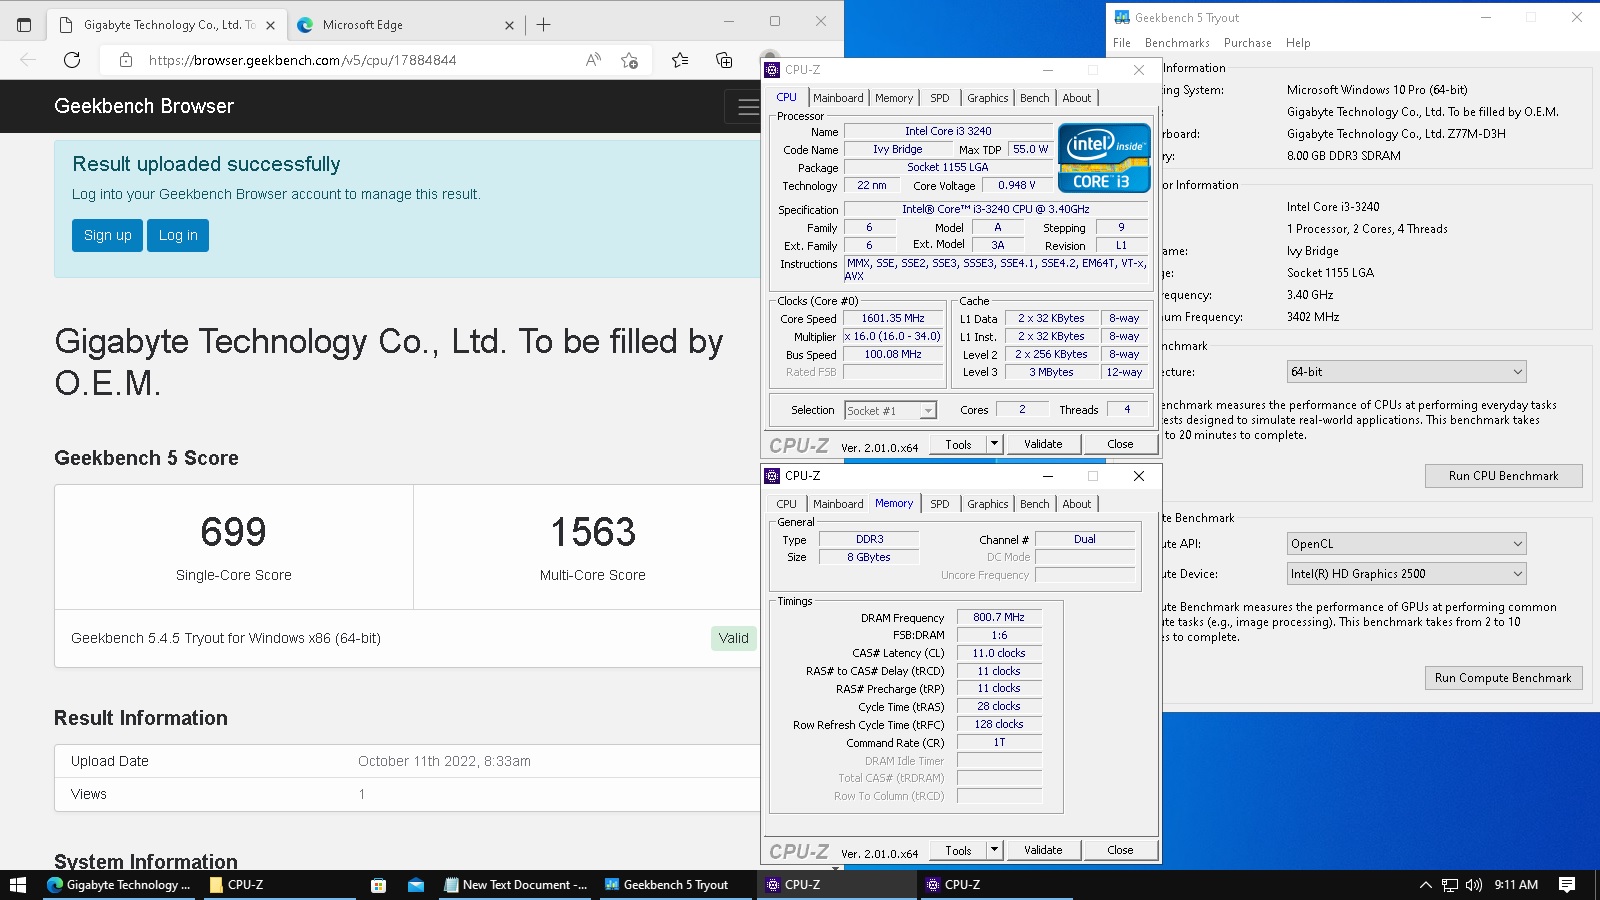Screen dimensions: 1600x900
Task: Click the Core Speed 1601.35 MHz value
Action: (893, 319)
